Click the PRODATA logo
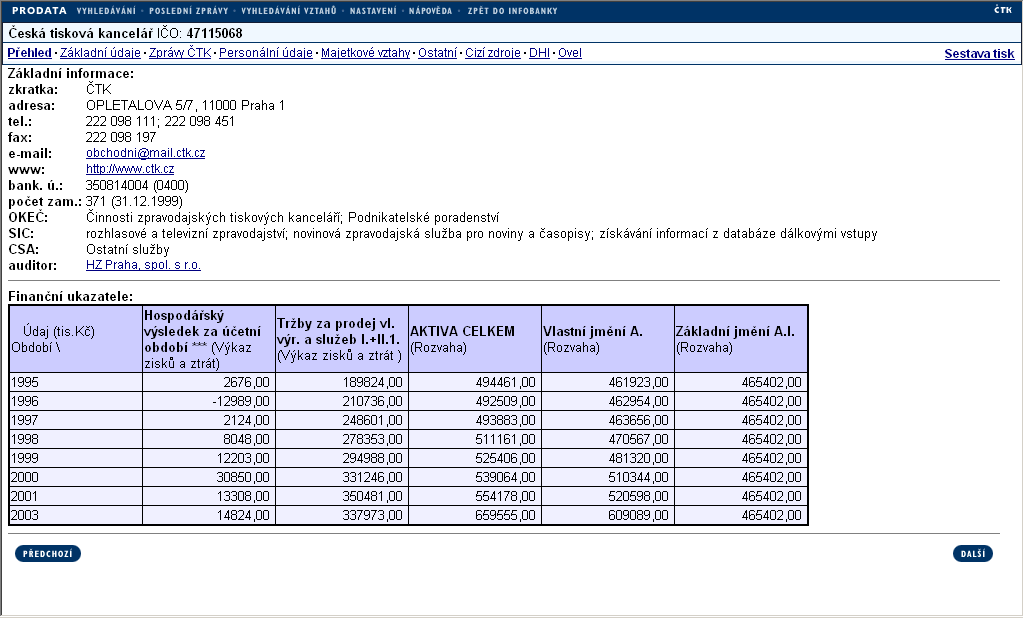 [39, 11]
